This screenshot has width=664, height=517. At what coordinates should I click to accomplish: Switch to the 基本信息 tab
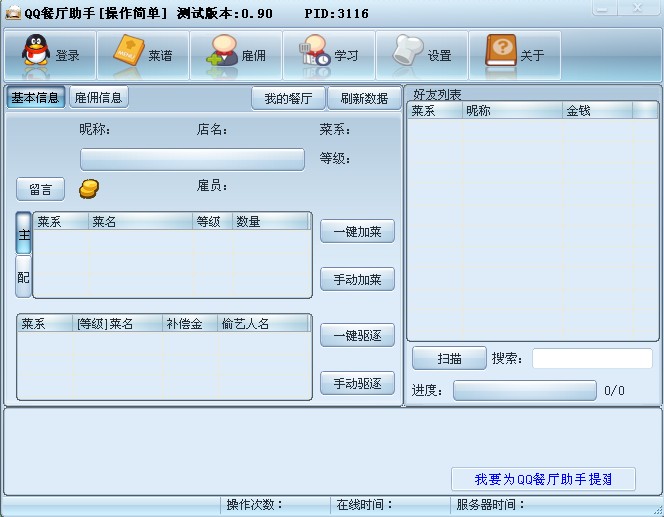[x=36, y=97]
